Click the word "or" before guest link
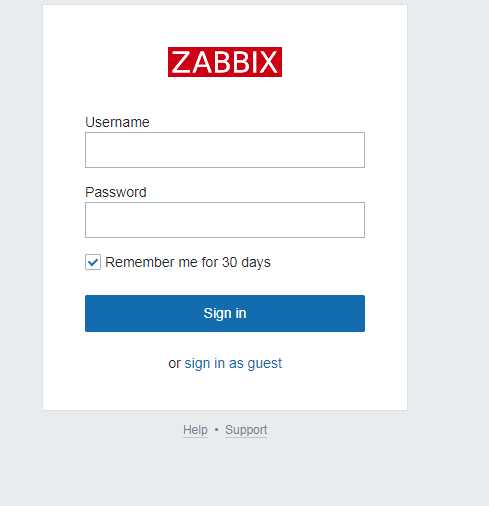This screenshot has width=489, height=506. (x=174, y=364)
